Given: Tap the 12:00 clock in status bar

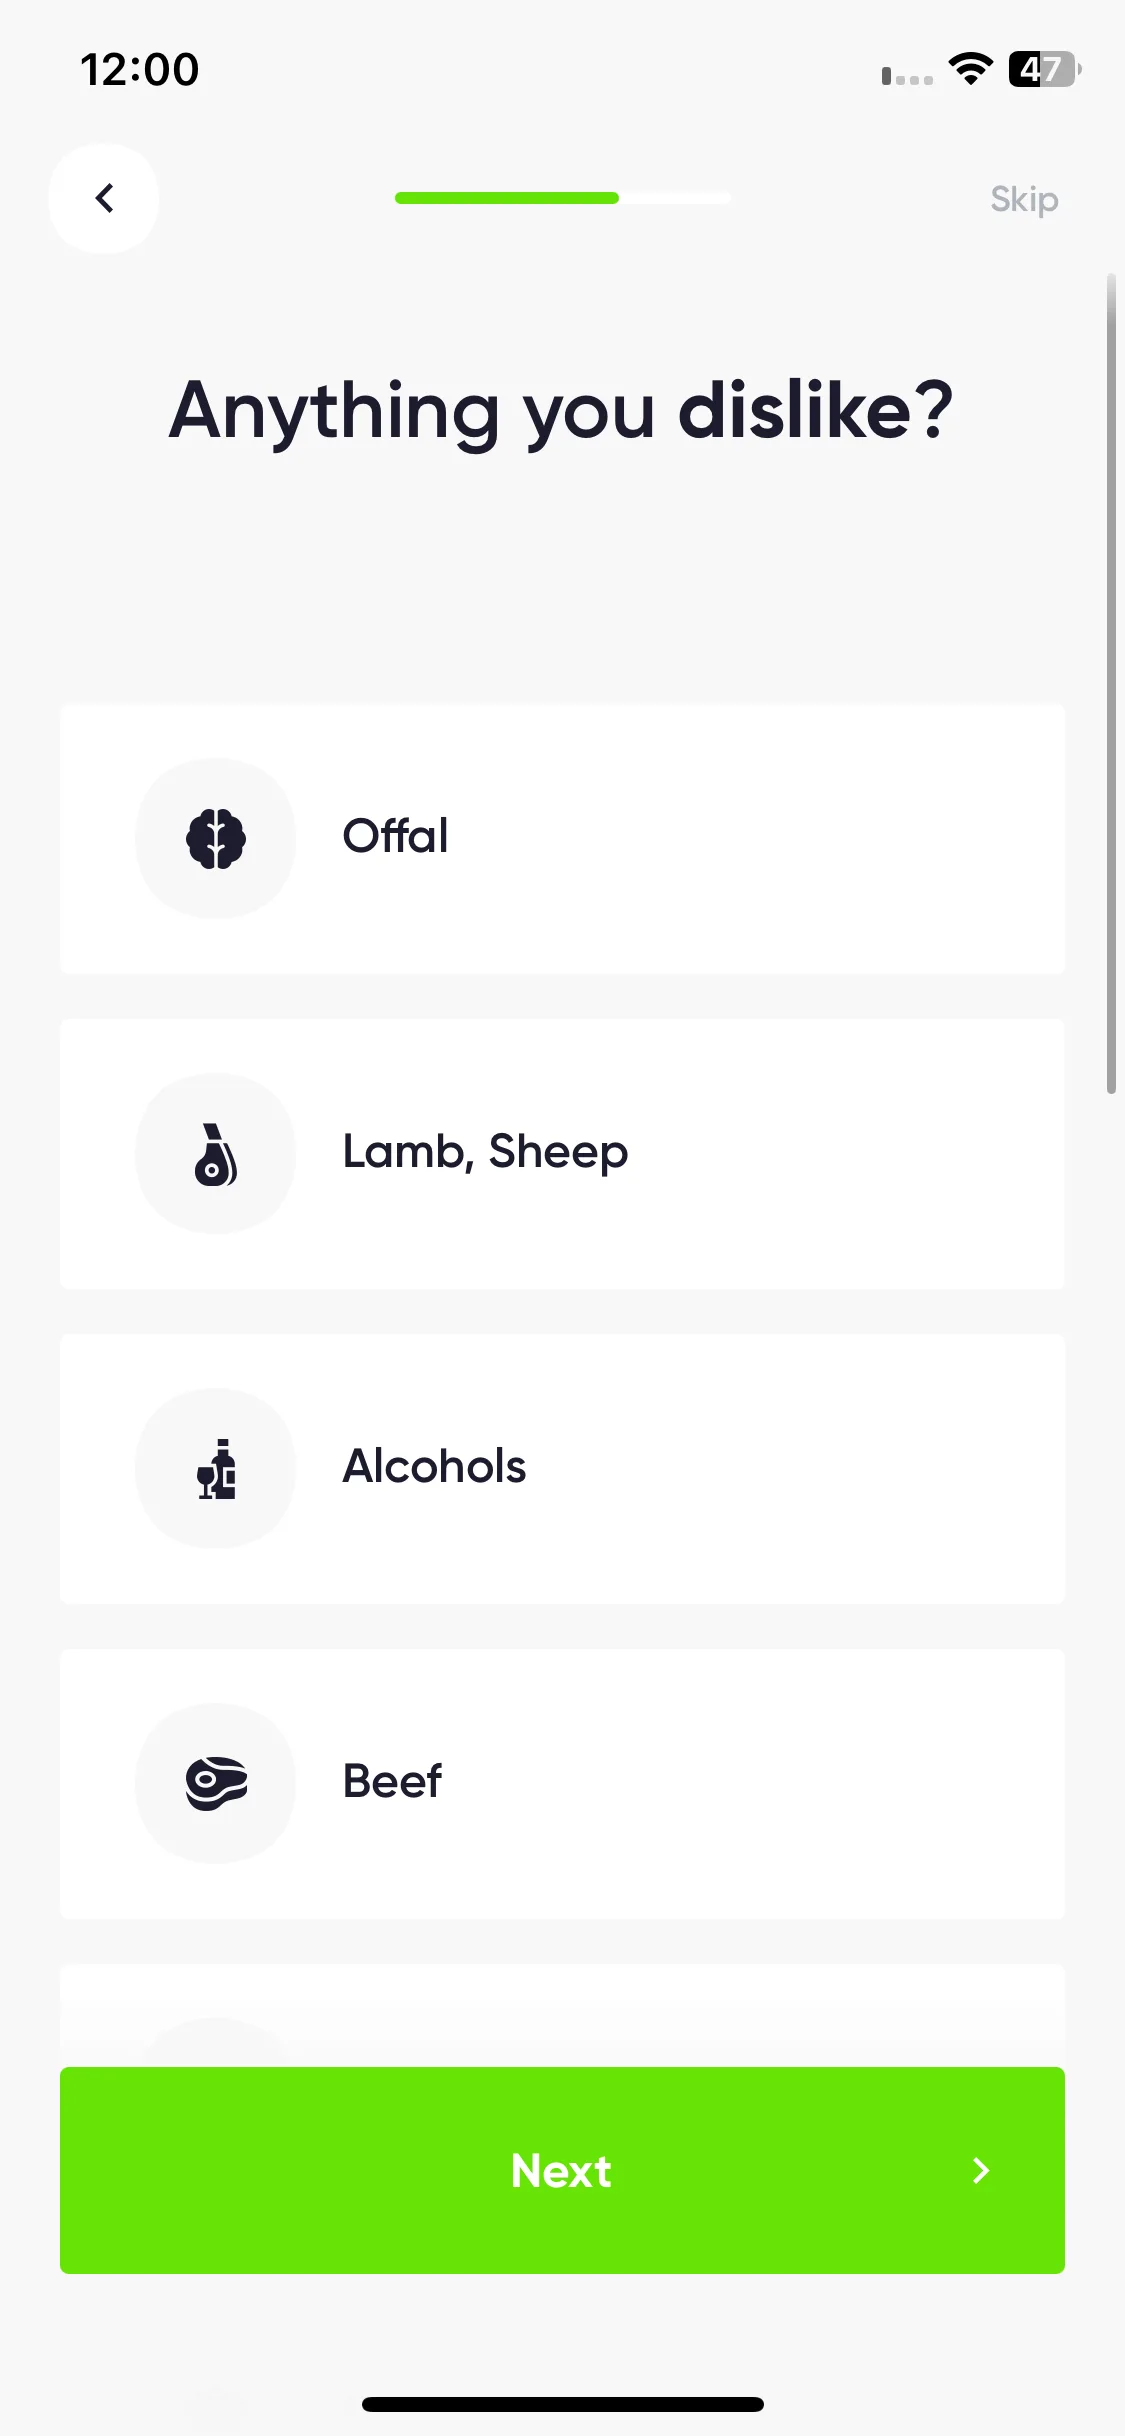Looking at the screenshot, I should click(x=140, y=70).
